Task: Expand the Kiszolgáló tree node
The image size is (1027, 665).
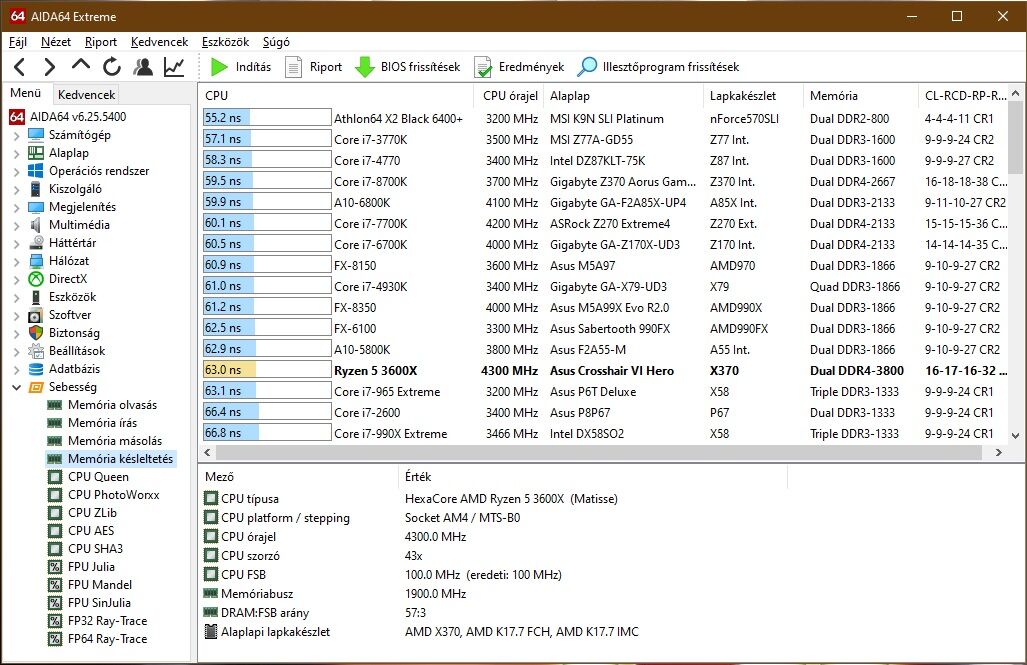Action: tap(16, 189)
